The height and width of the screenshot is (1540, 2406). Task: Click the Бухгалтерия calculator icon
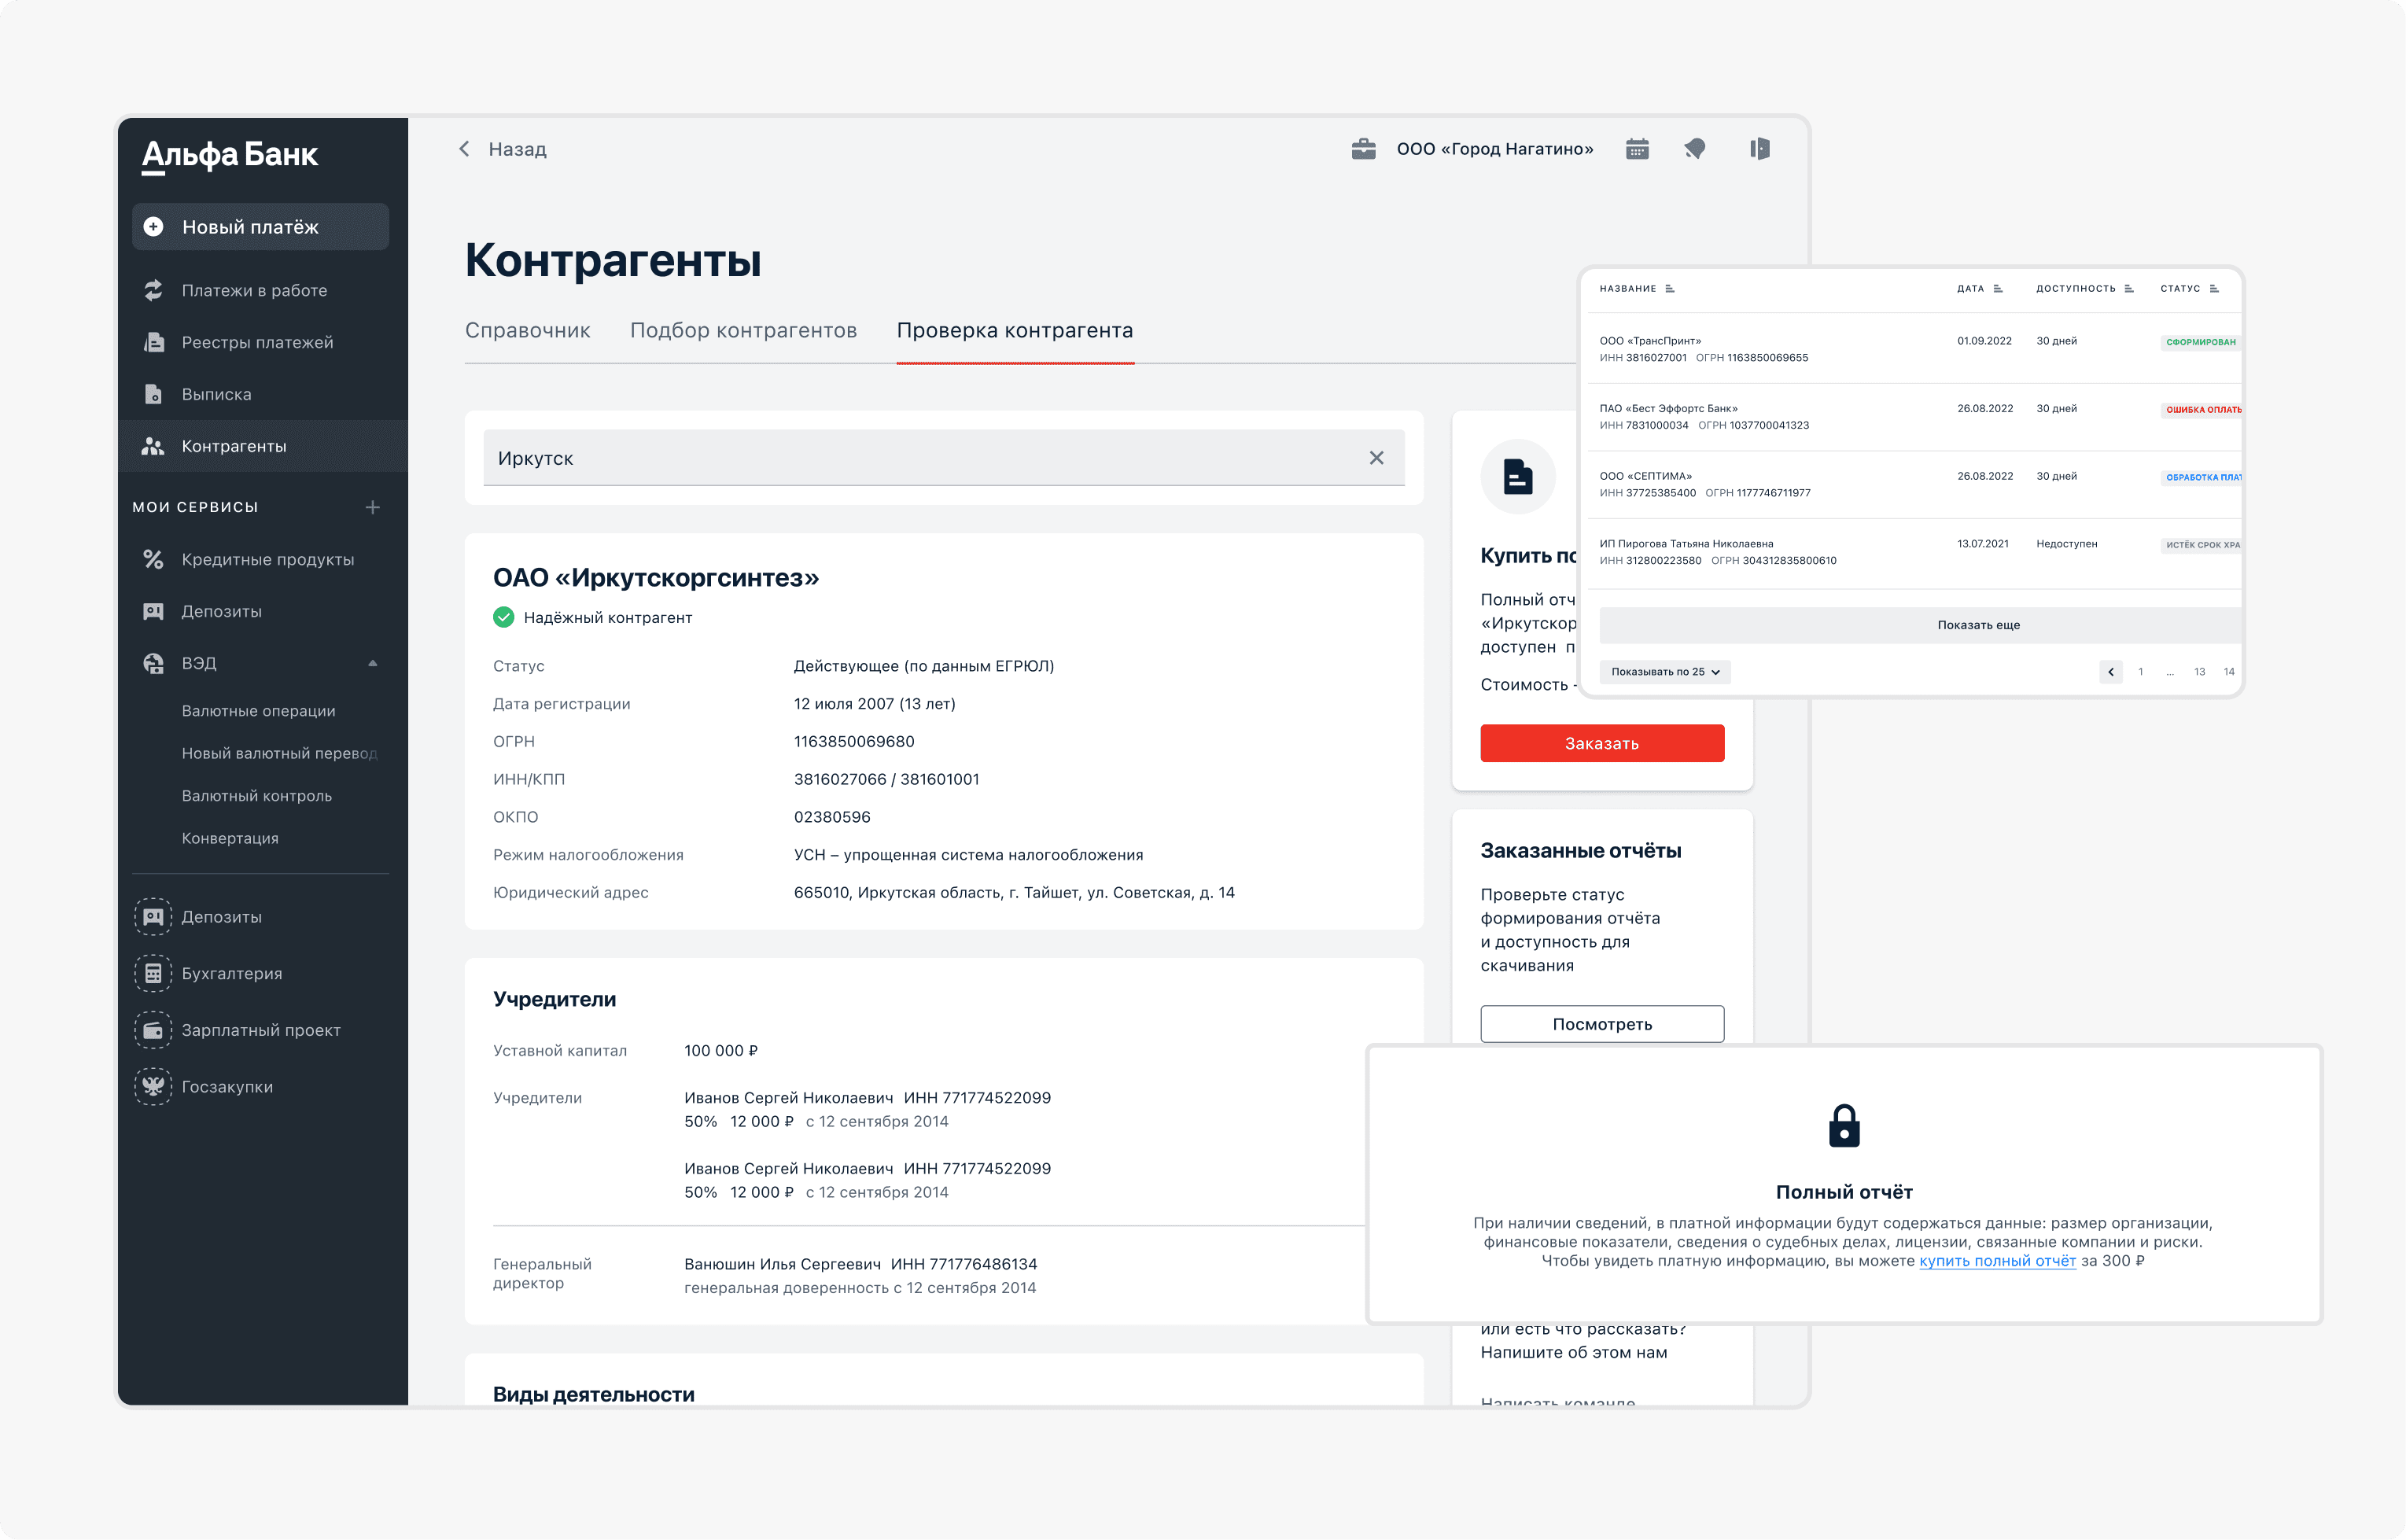(153, 973)
